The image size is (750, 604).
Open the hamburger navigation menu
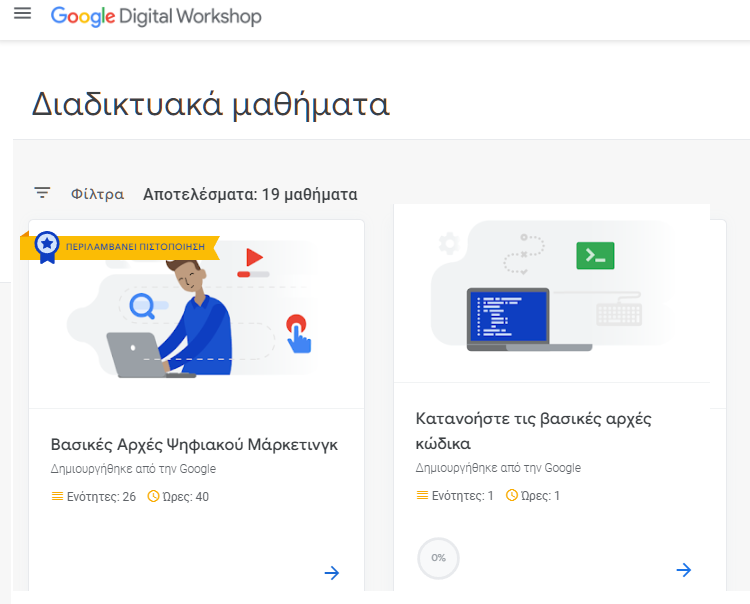pyautogui.click(x=22, y=13)
